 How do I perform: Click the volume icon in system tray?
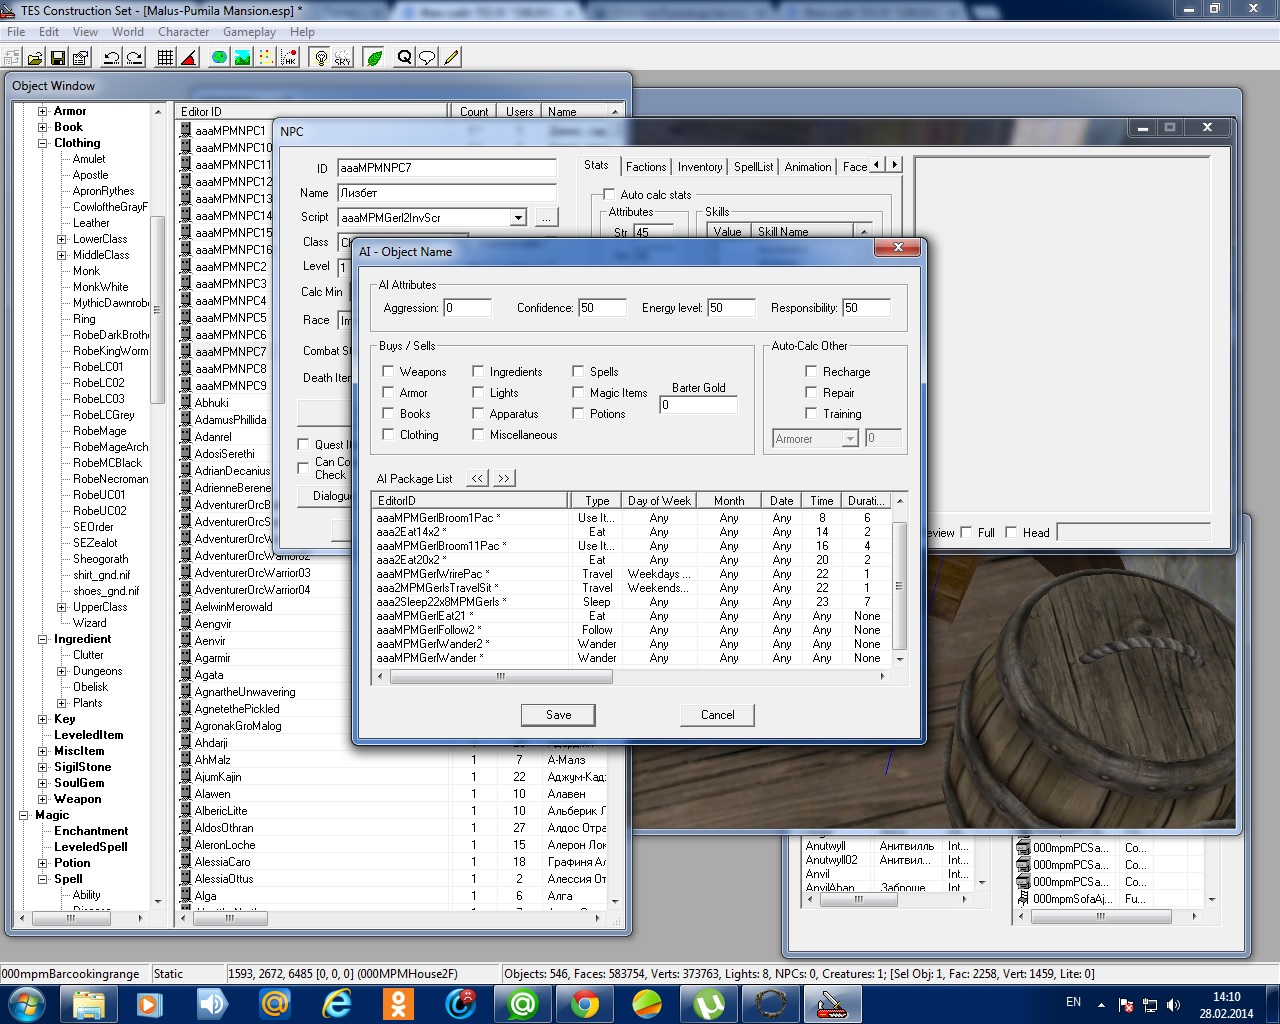[1173, 1005]
